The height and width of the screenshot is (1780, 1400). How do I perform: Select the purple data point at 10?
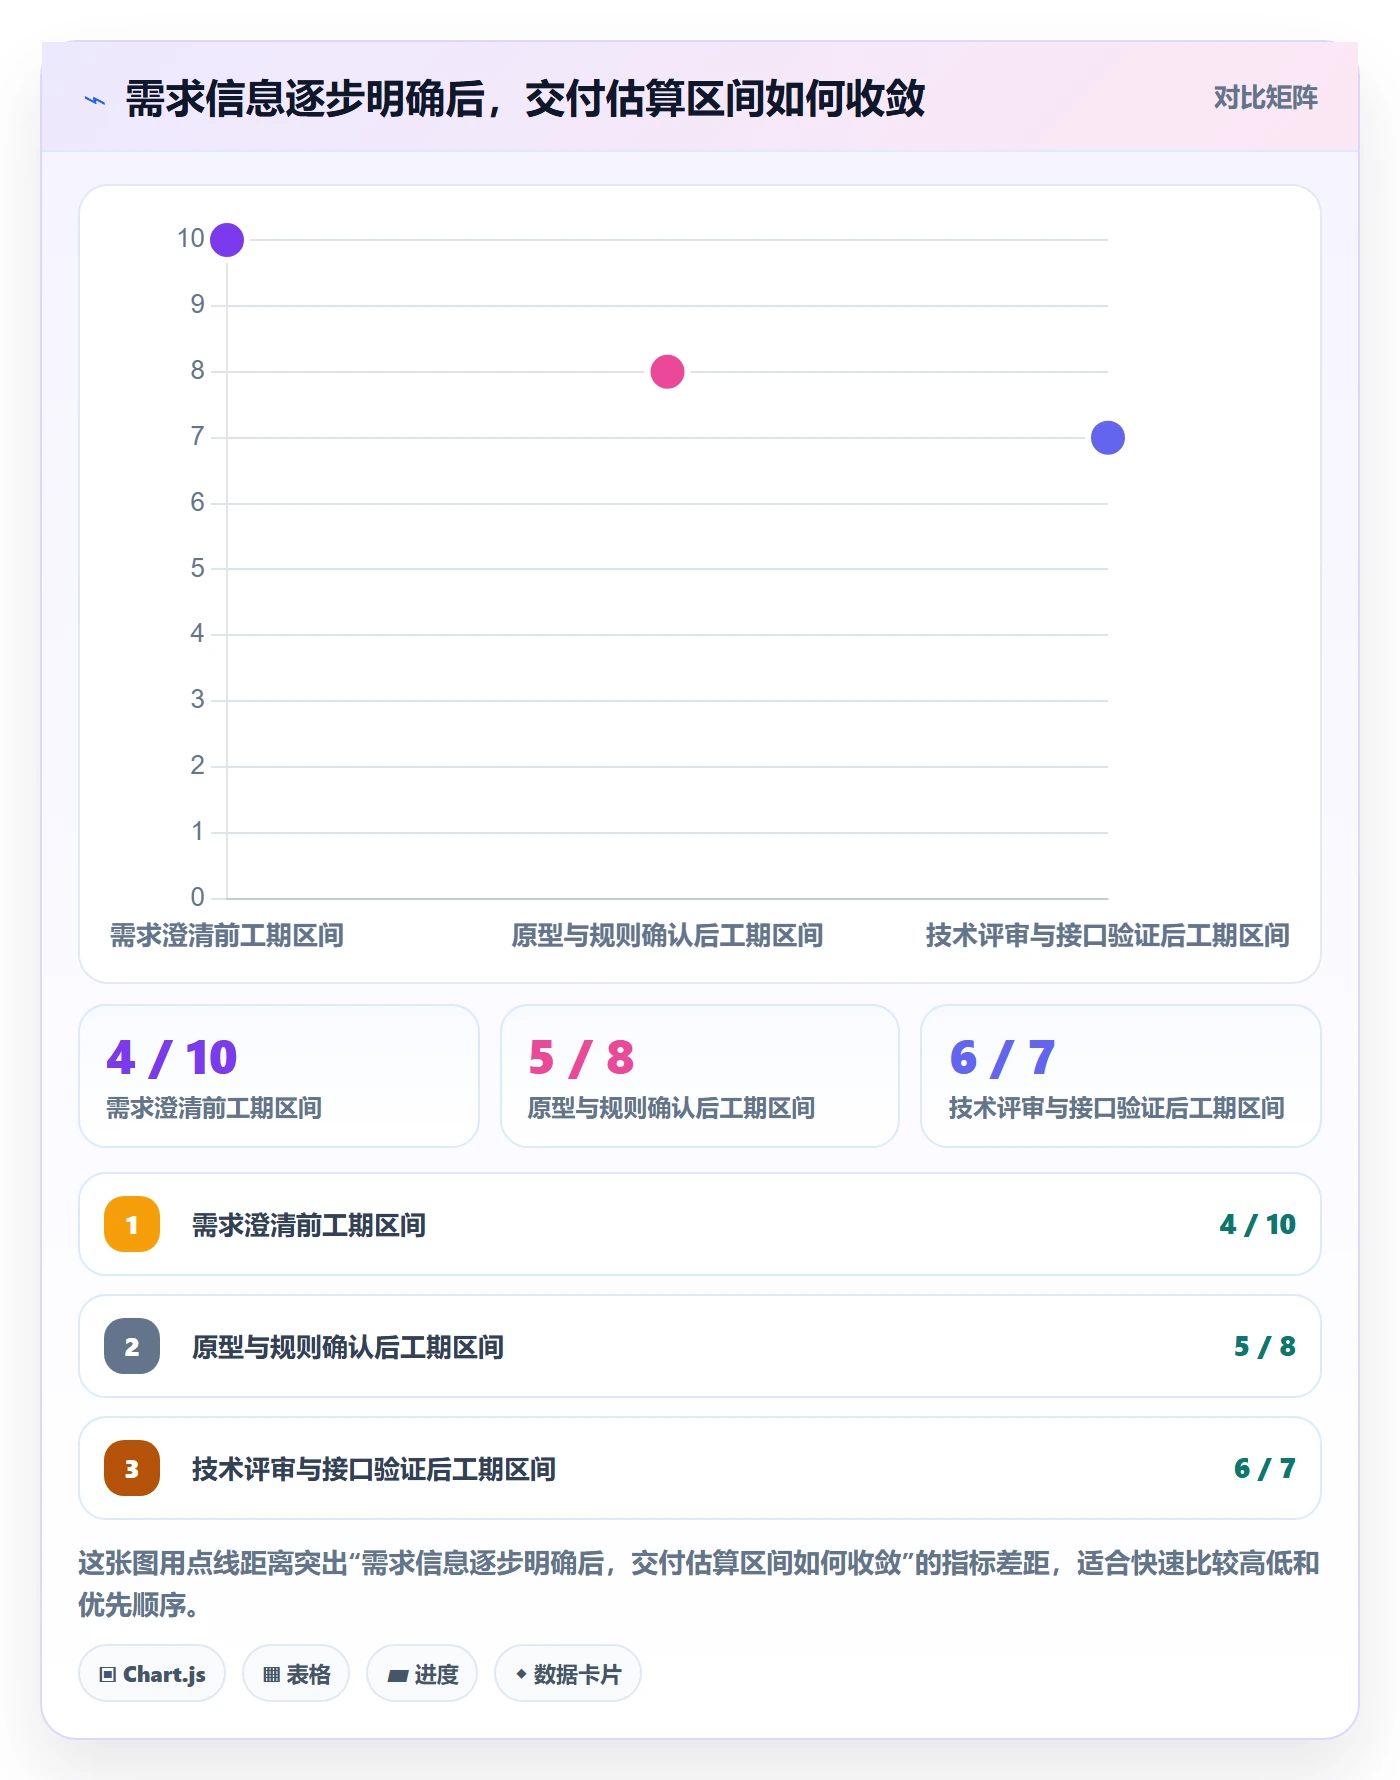(227, 240)
